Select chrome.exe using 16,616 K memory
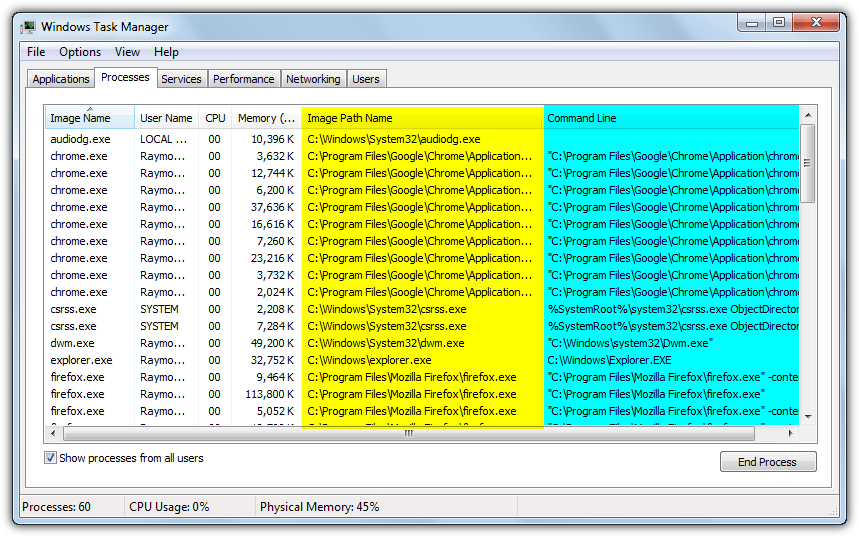This screenshot has height=536, width=859. pyautogui.click(x=422, y=224)
